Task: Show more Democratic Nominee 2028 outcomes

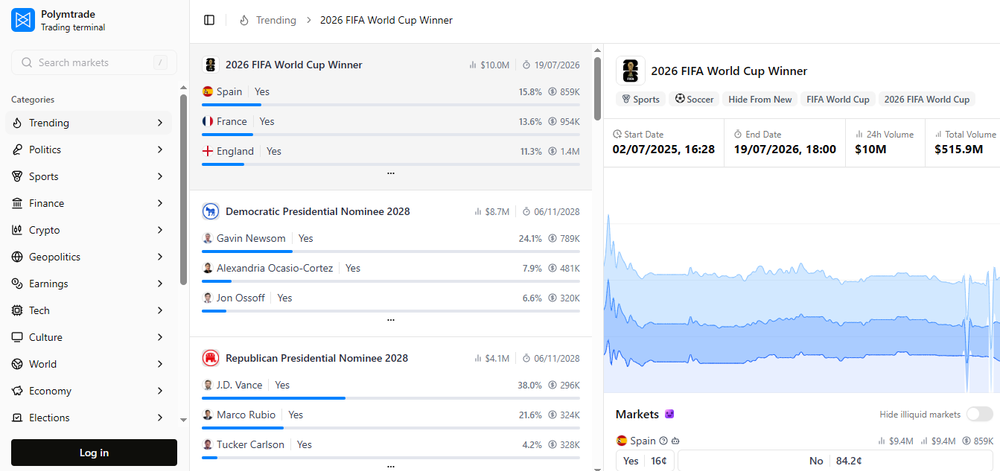Action: click(390, 320)
